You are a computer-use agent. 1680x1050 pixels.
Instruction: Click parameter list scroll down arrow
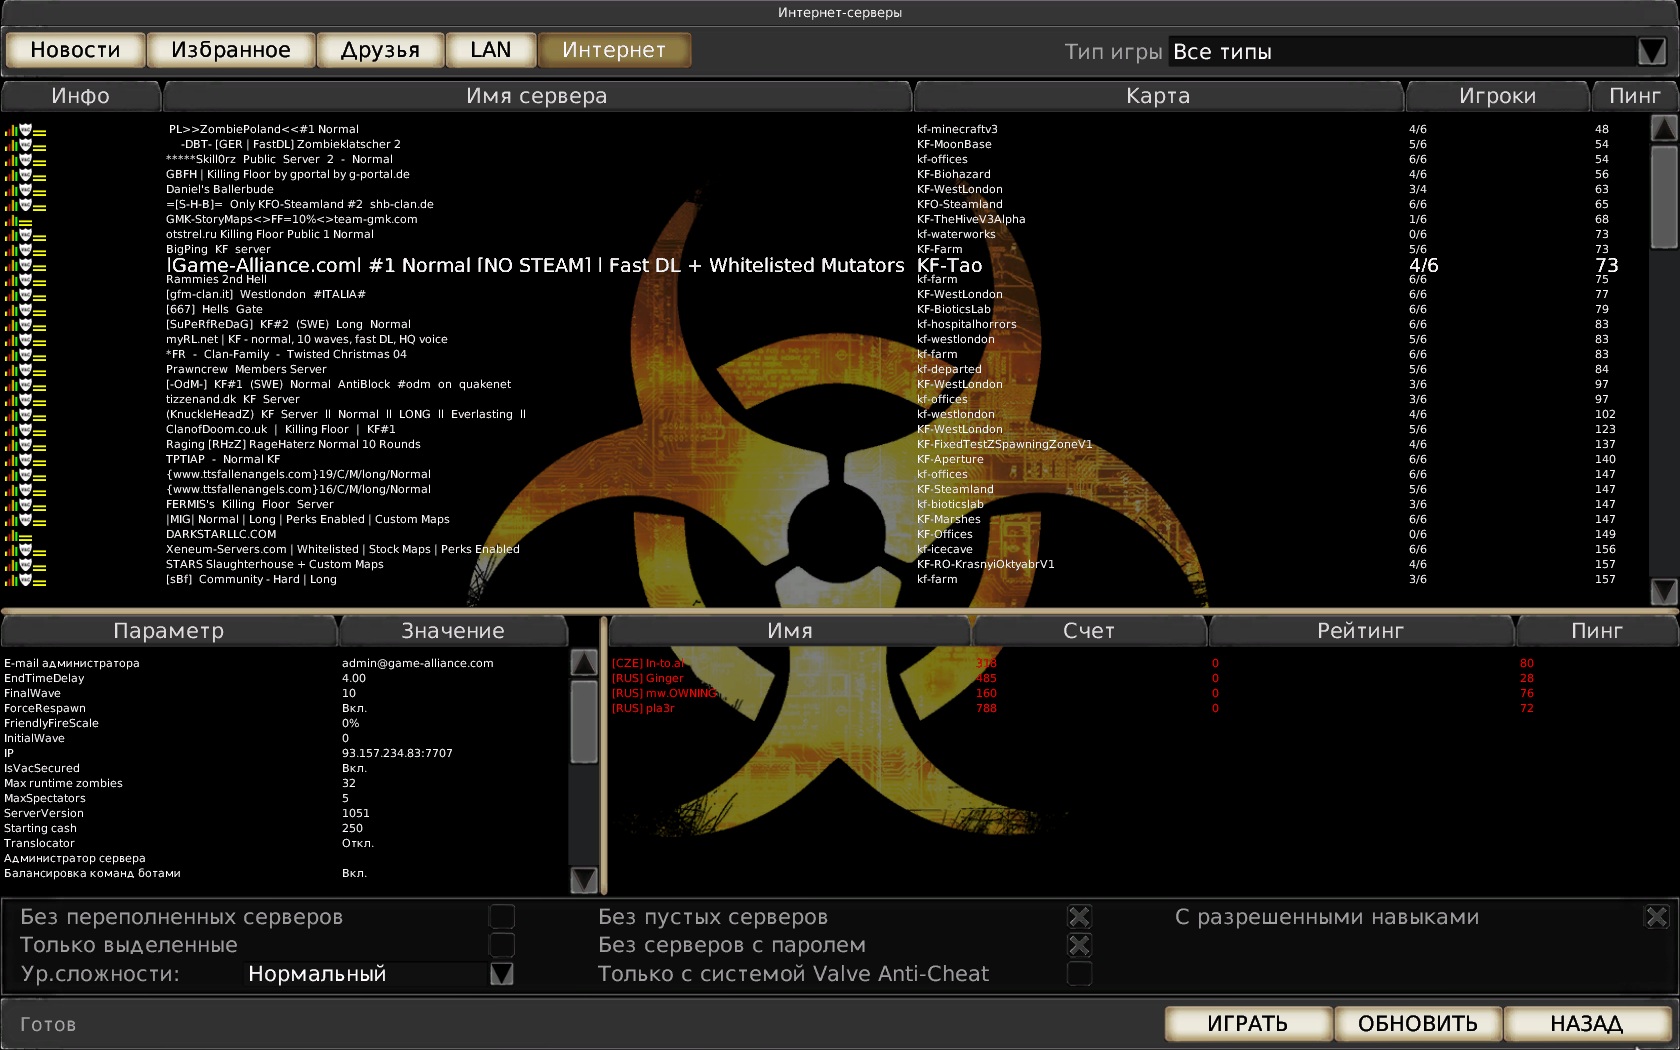[x=584, y=880]
